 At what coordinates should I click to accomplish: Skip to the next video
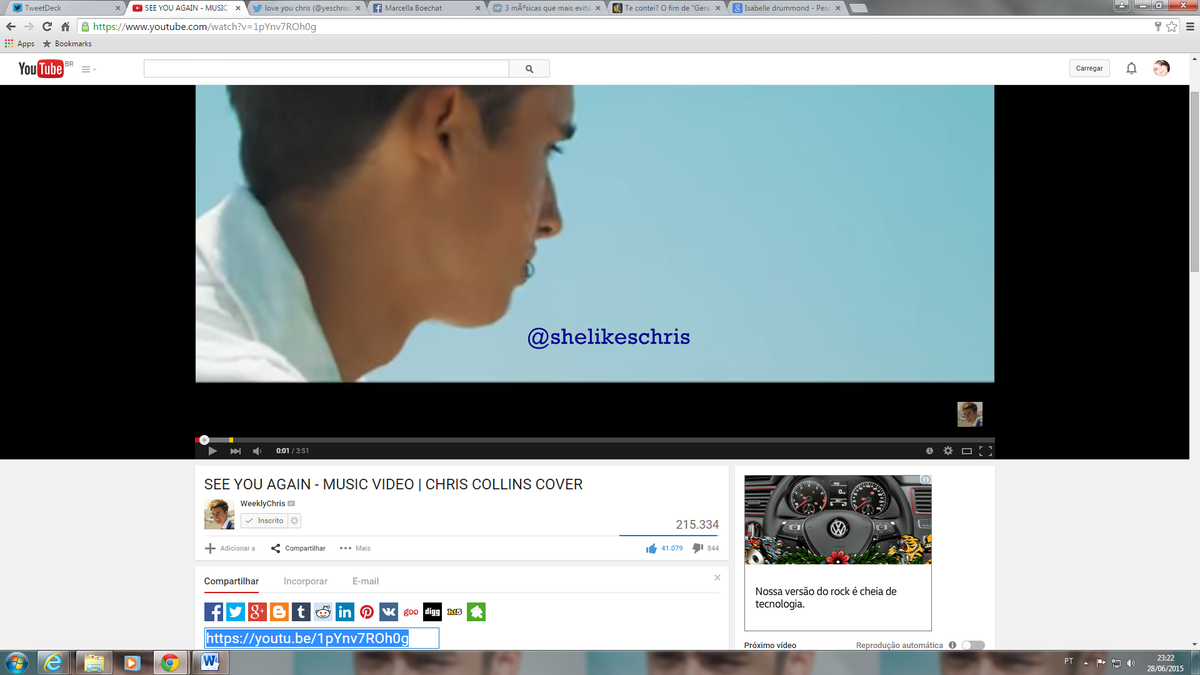pos(236,451)
